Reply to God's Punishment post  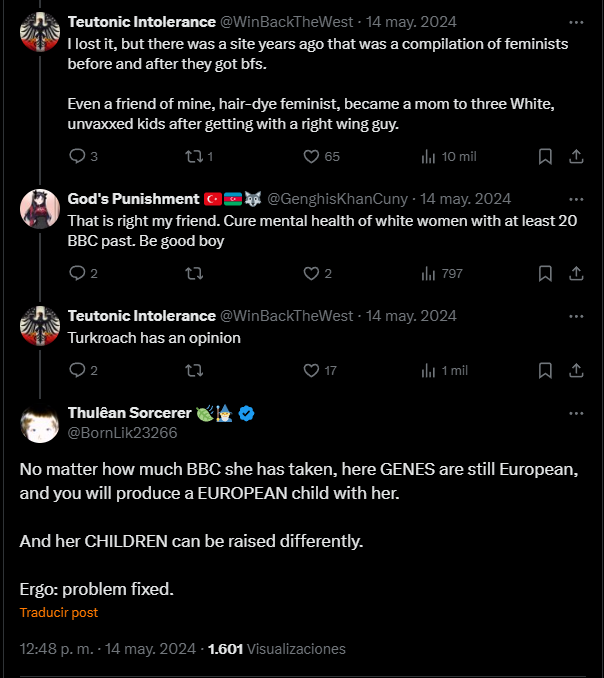77,273
